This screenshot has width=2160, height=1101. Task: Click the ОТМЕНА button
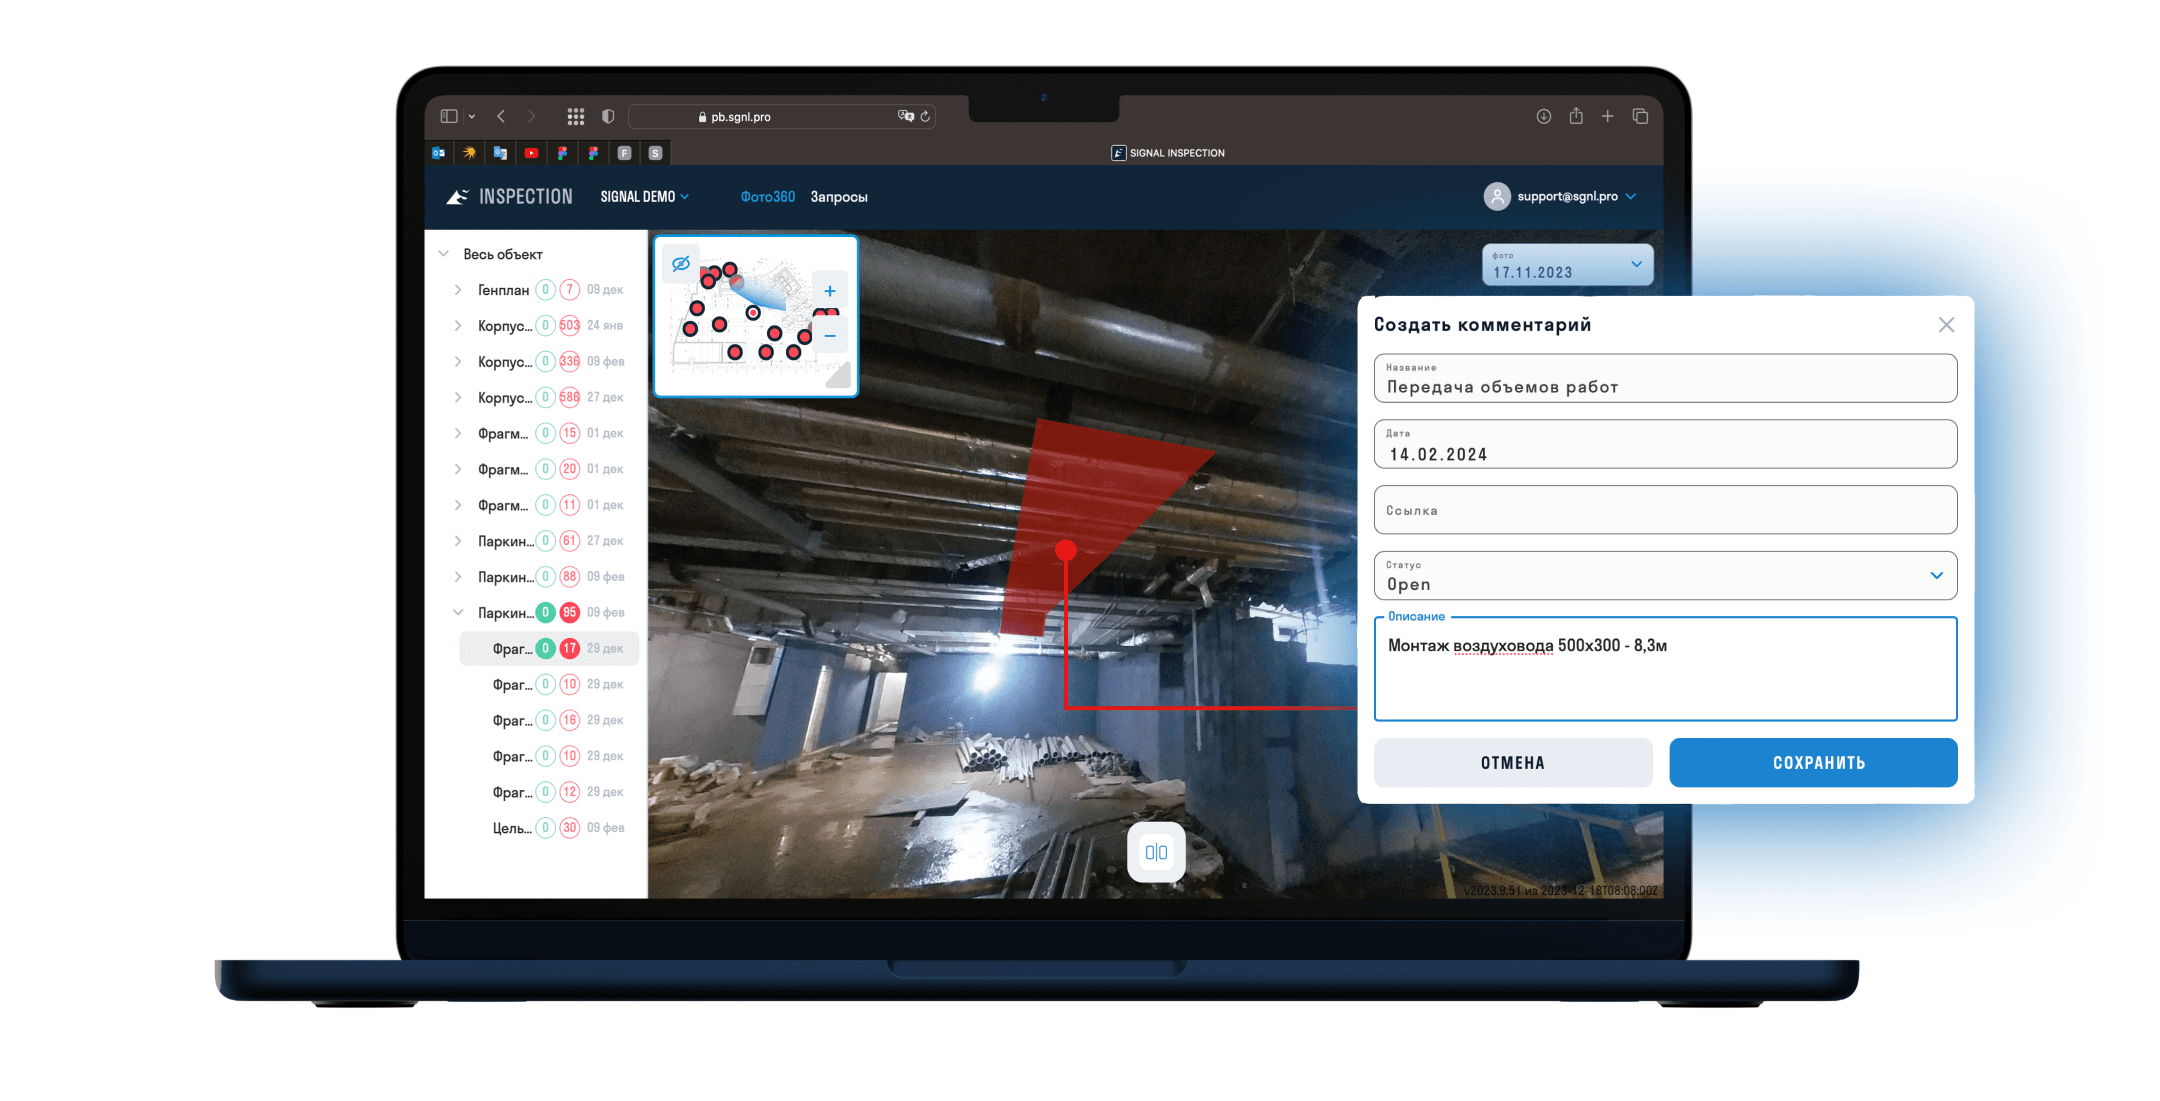(x=1512, y=763)
